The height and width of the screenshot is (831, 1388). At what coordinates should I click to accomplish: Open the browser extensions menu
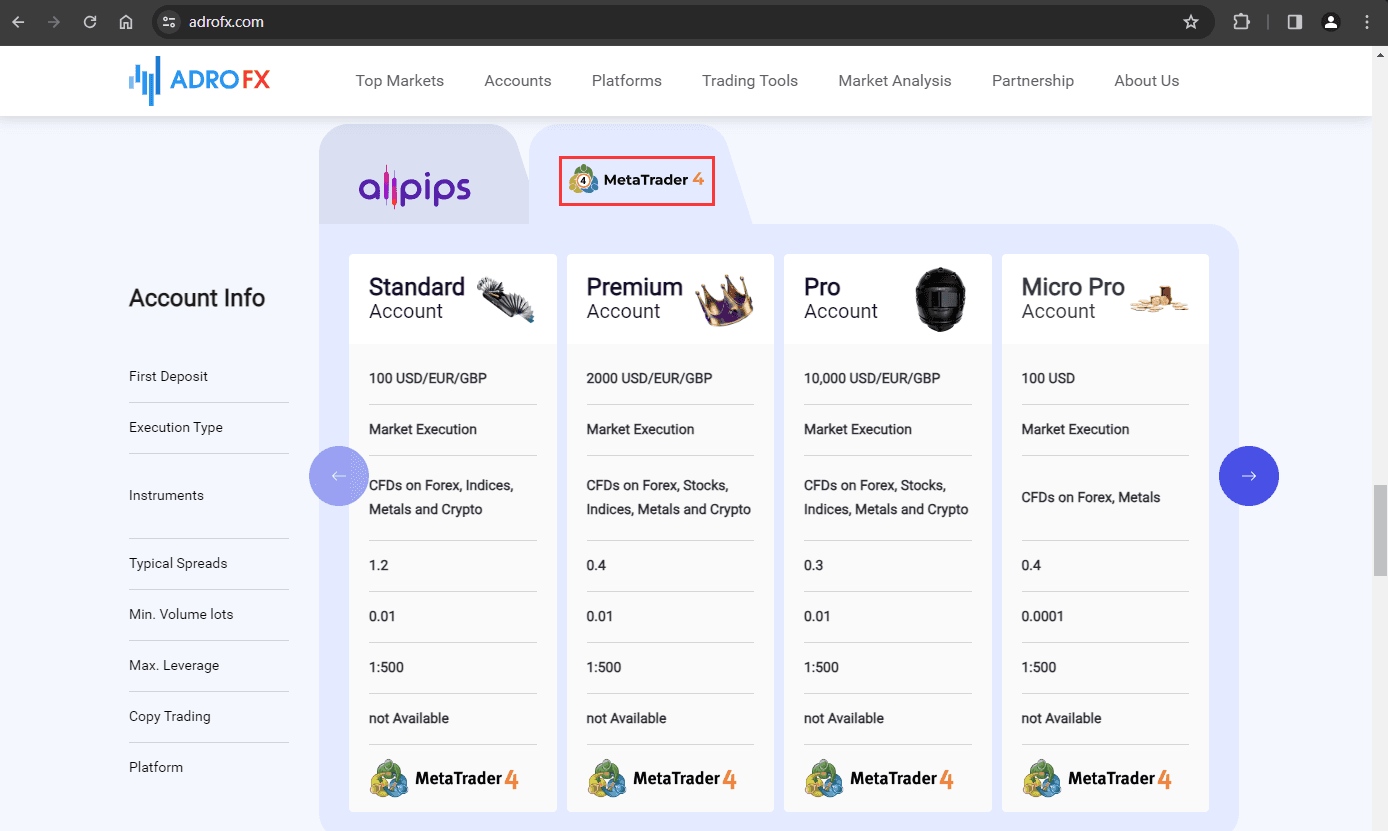pos(1241,22)
